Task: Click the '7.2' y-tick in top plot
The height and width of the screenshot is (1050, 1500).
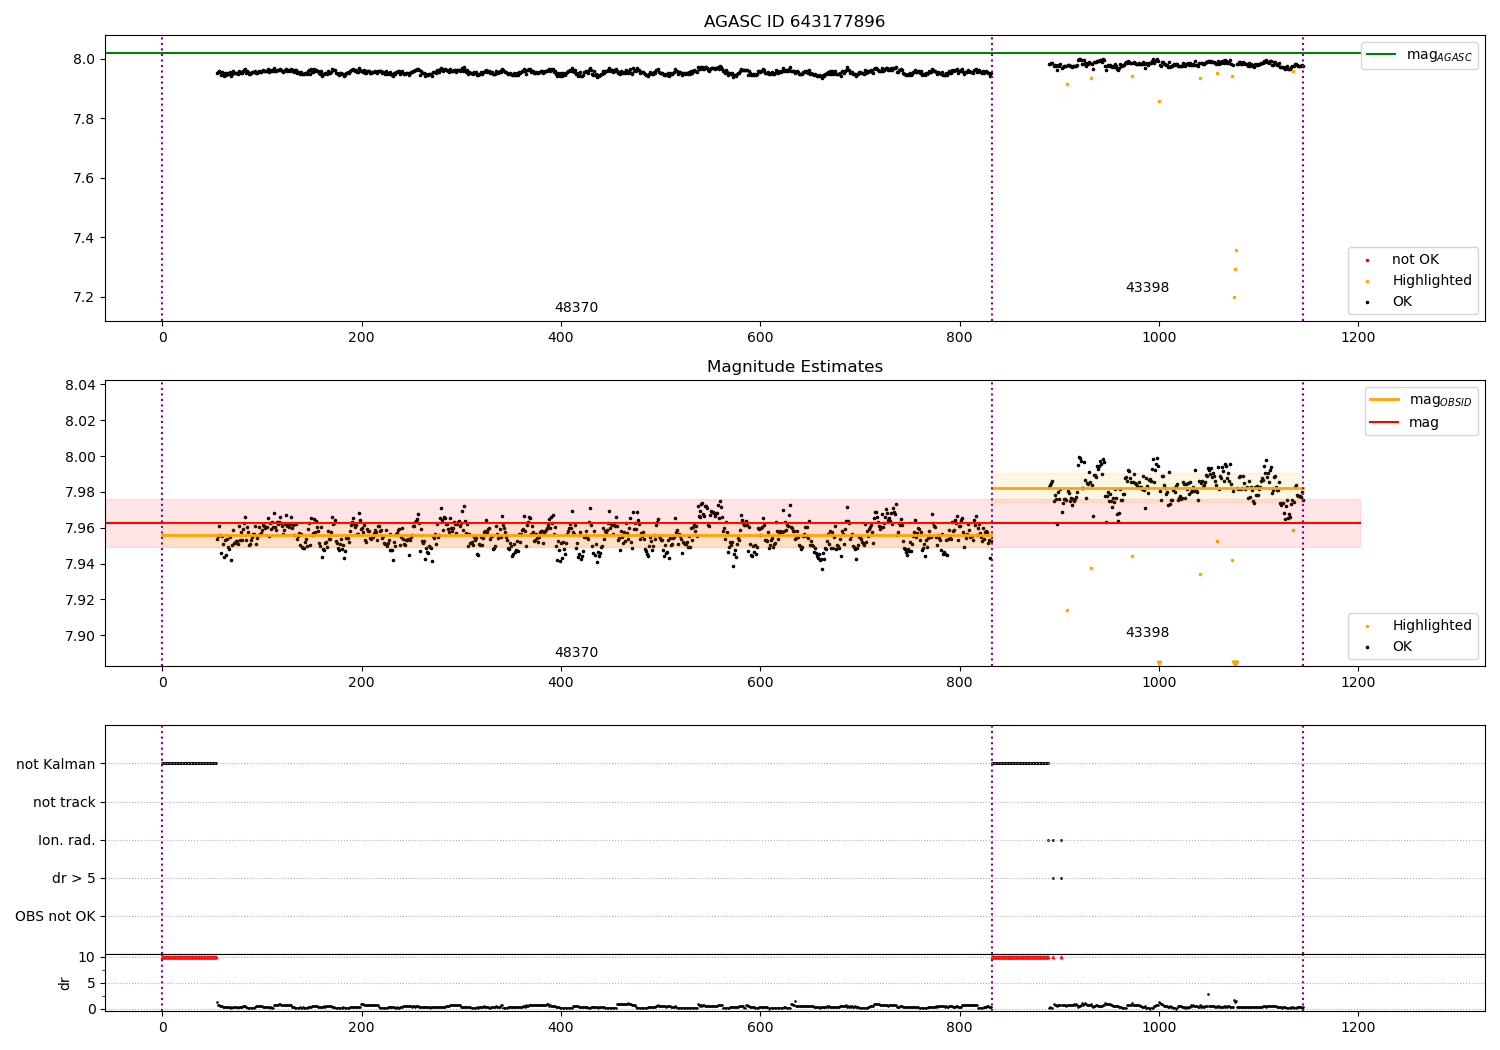Action: (83, 298)
